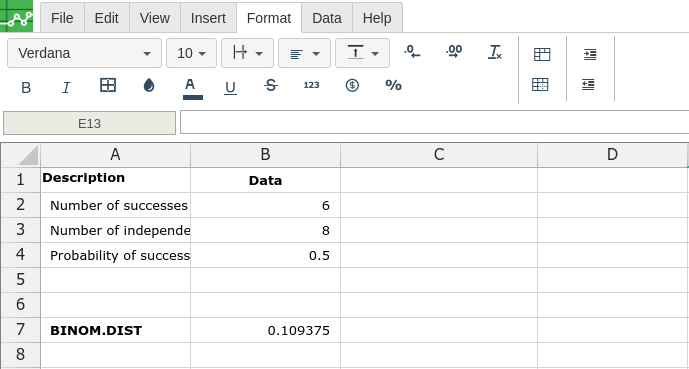The width and height of the screenshot is (689, 369).
Task: Switch to the Insert tab
Action: point(208,18)
